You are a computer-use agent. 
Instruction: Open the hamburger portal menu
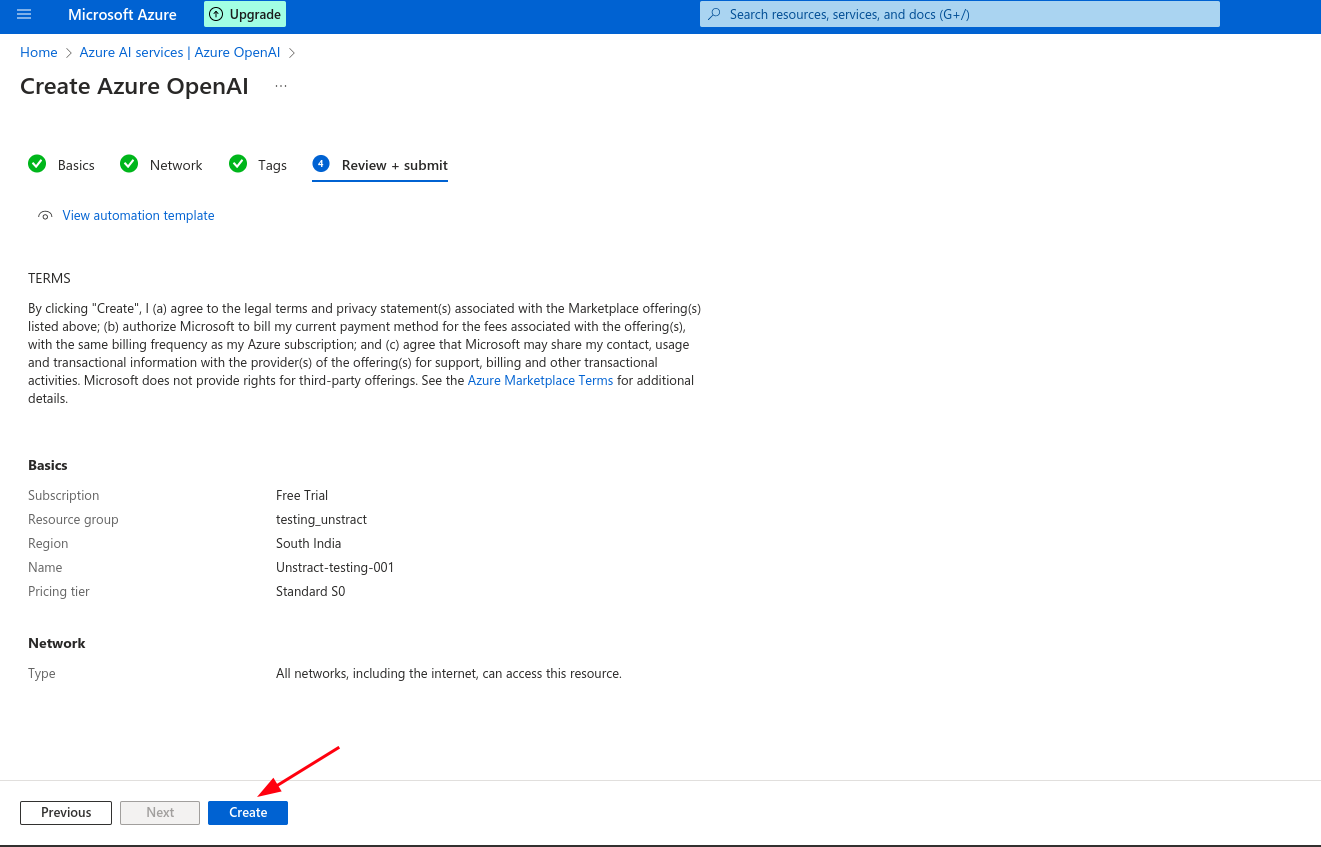[x=24, y=14]
